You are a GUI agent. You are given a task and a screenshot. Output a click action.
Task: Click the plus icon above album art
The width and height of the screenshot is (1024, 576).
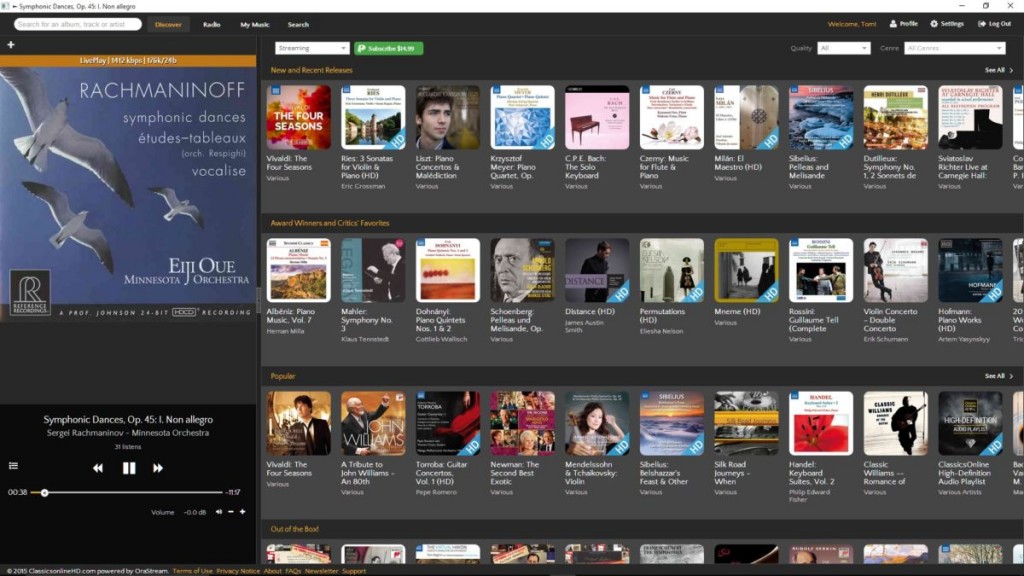click(x=10, y=44)
